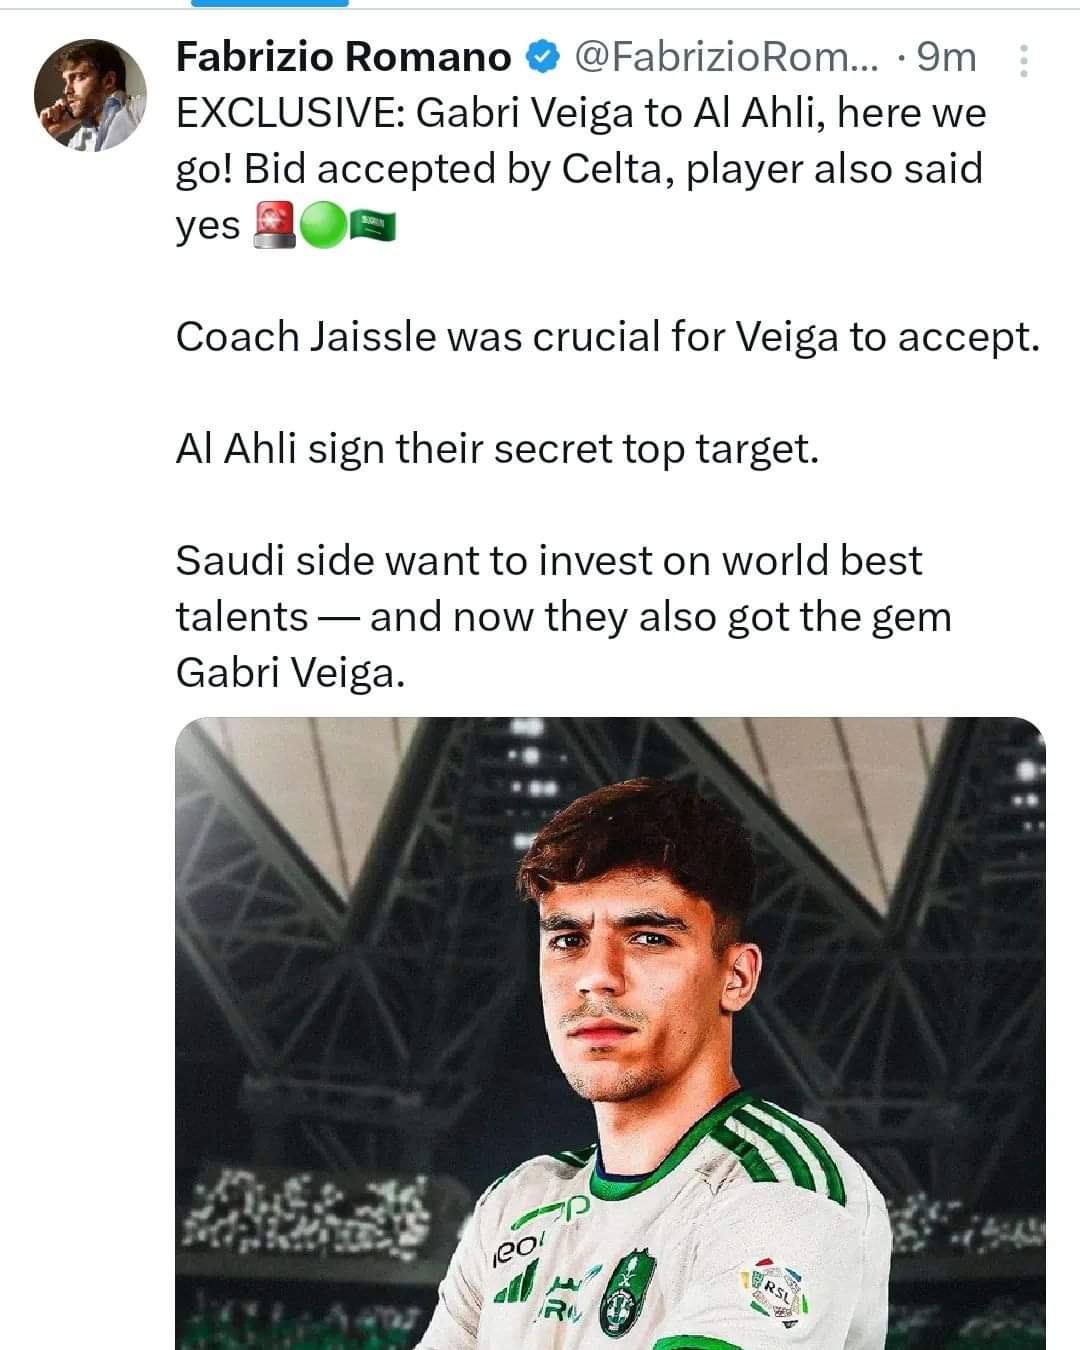The width and height of the screenshot is (1080, 1350).
Task: Click the red siren emoji
Action: [x=275, y=225]
